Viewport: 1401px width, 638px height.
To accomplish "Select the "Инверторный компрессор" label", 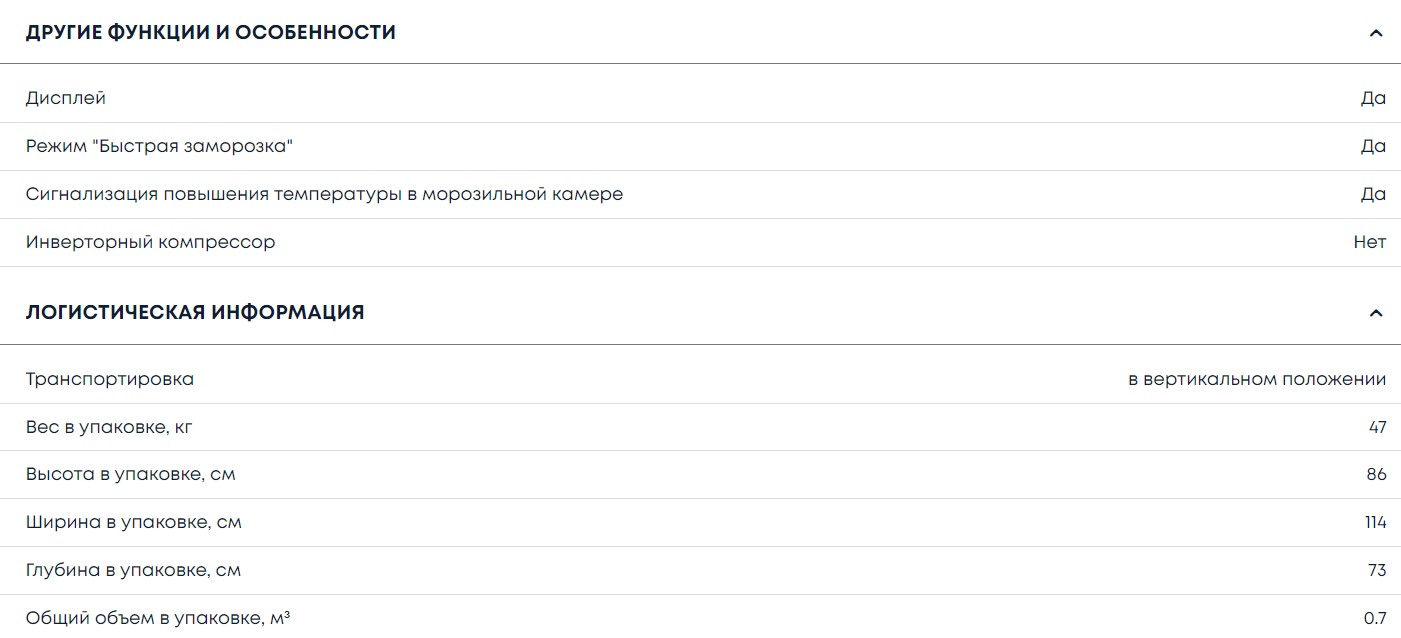I will pos(150,242).
